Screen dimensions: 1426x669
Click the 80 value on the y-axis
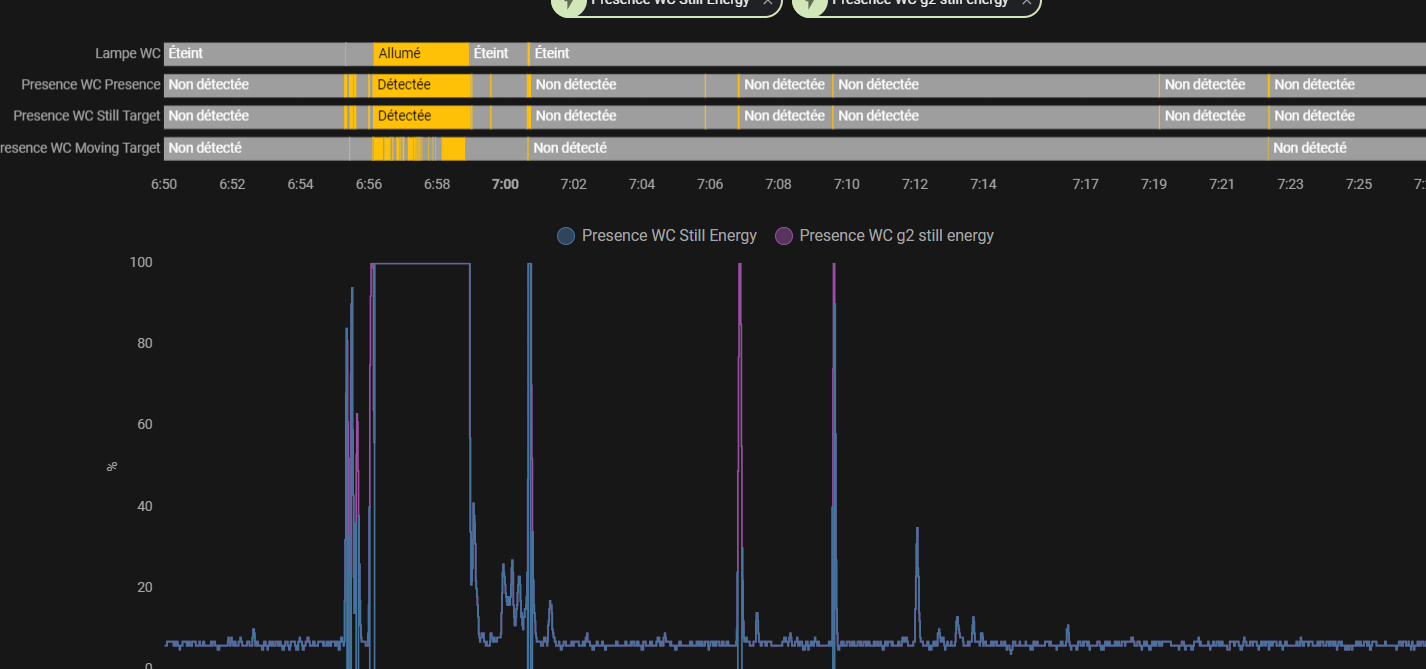(x=145, y=343)
